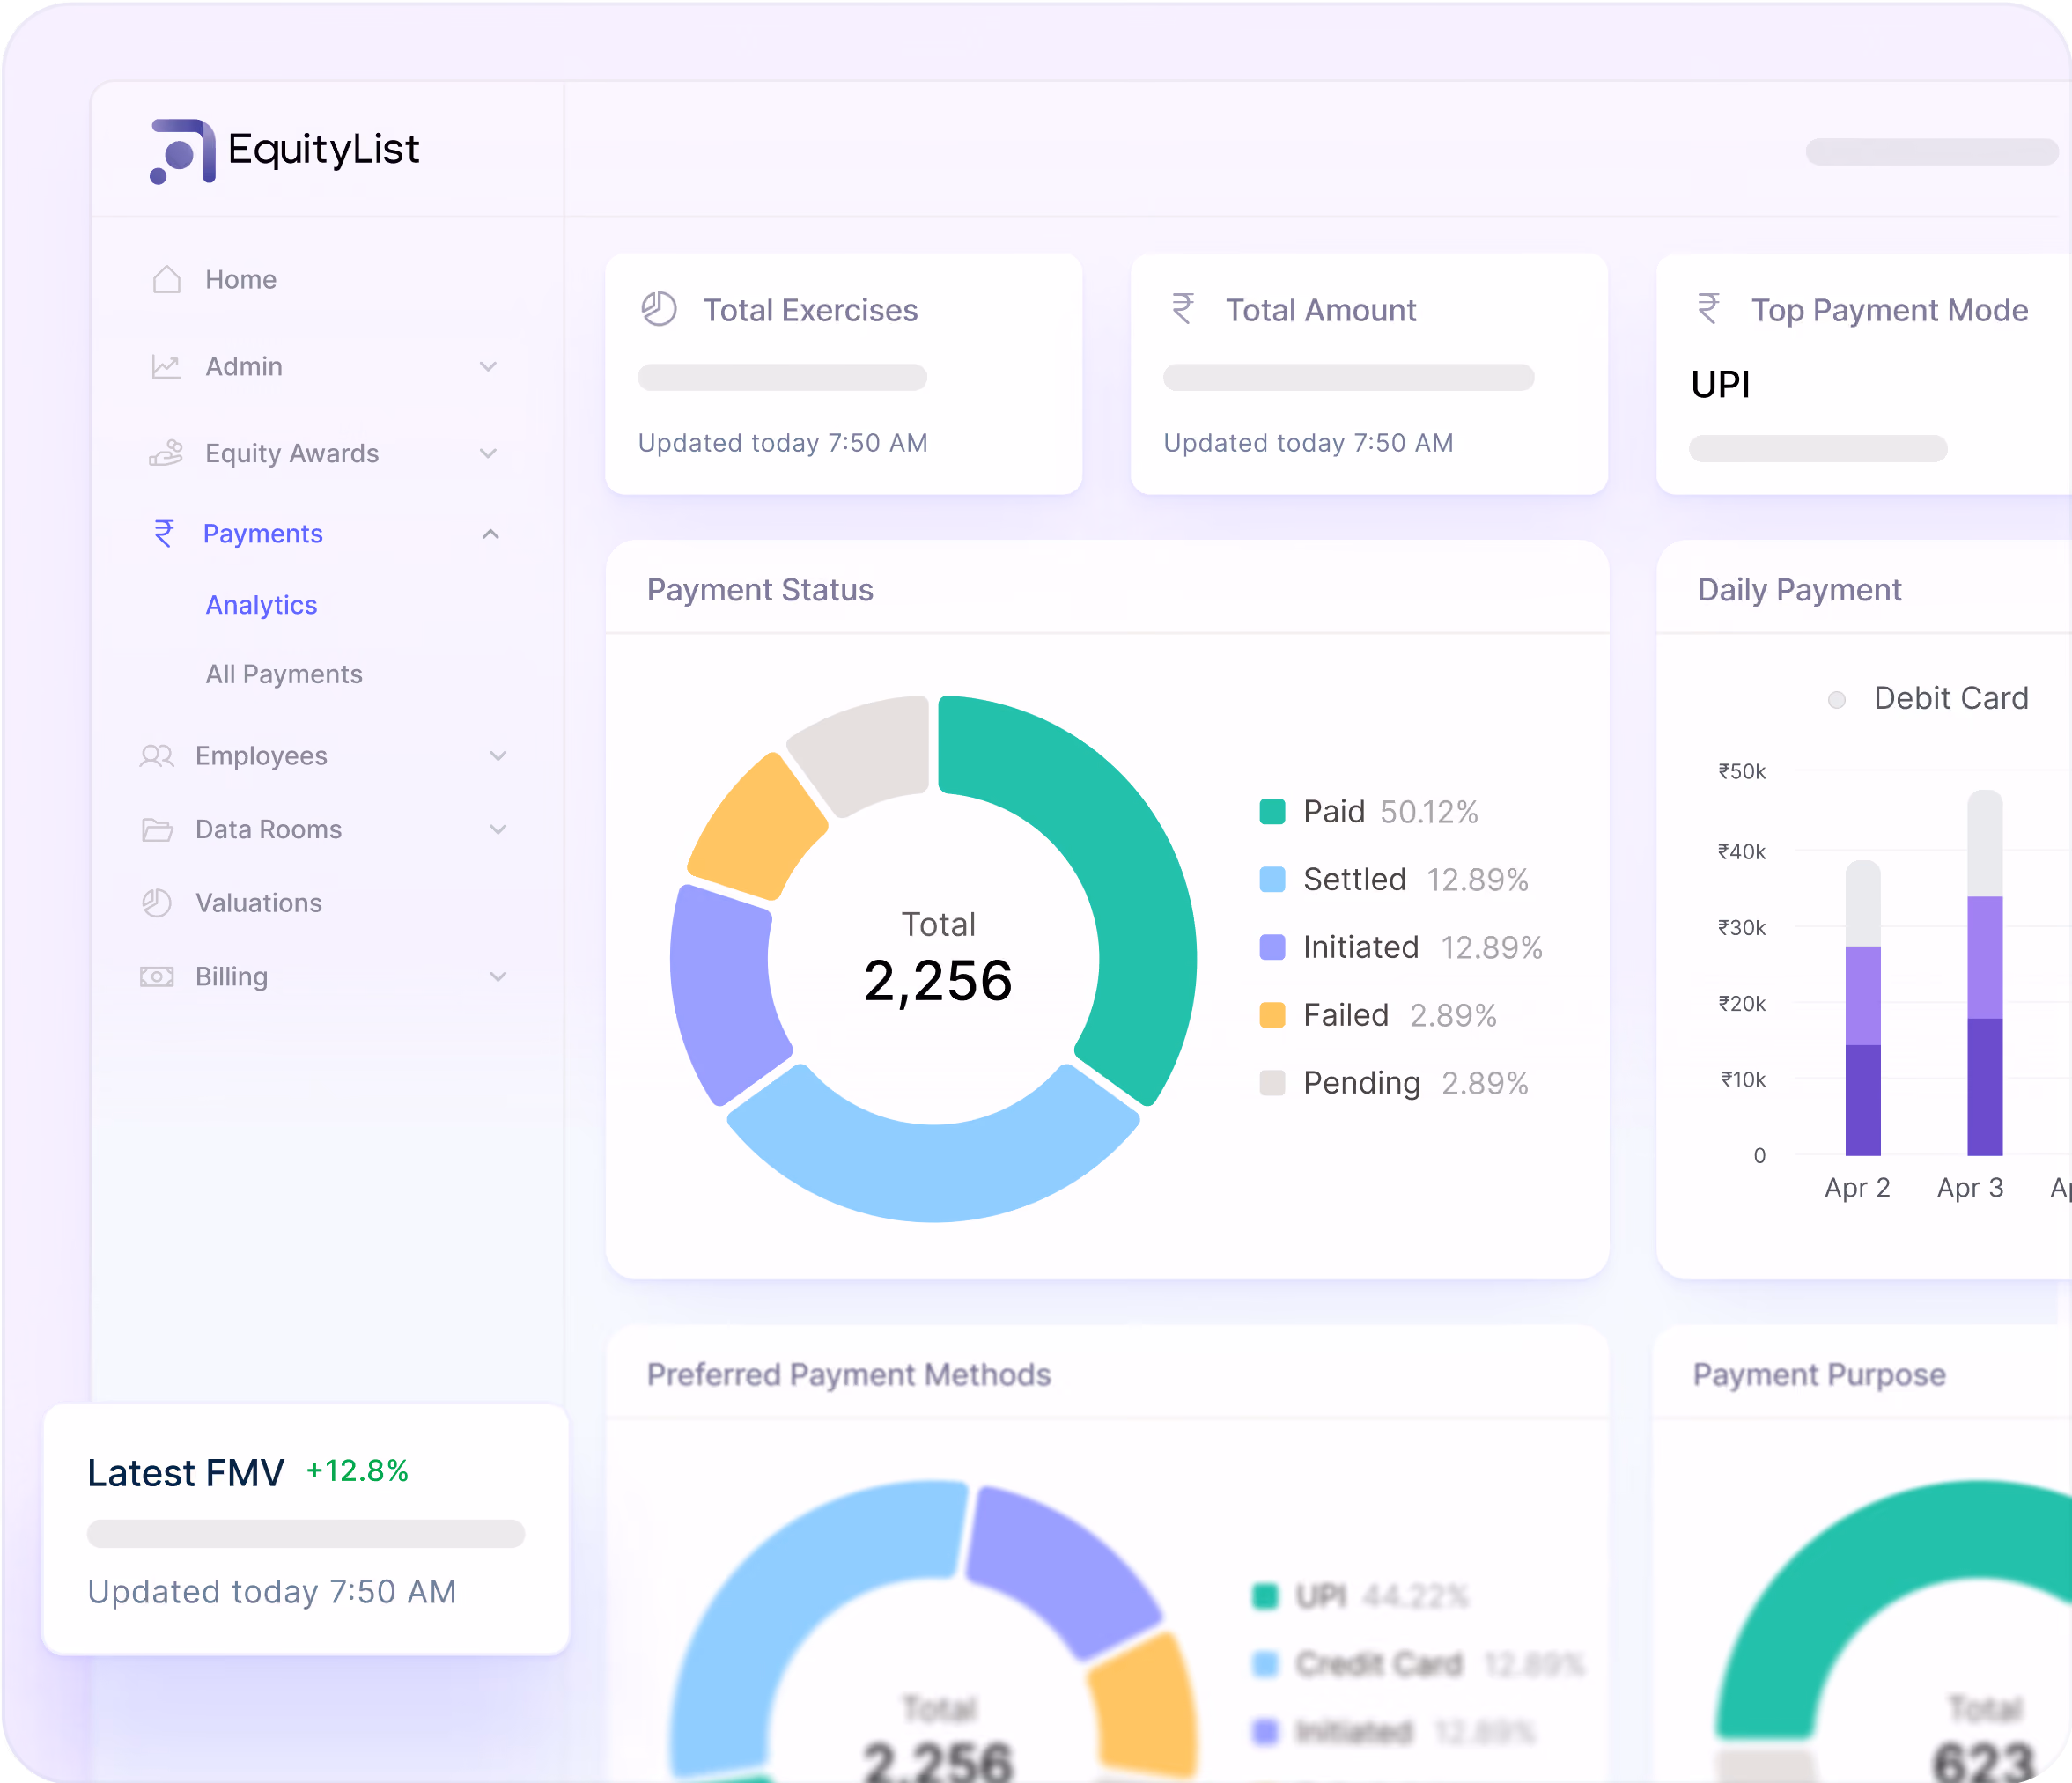The image size is (2072, 1783).
Task: Click the Pending gray legend swatch
Action: (x=1272, y=1083)
